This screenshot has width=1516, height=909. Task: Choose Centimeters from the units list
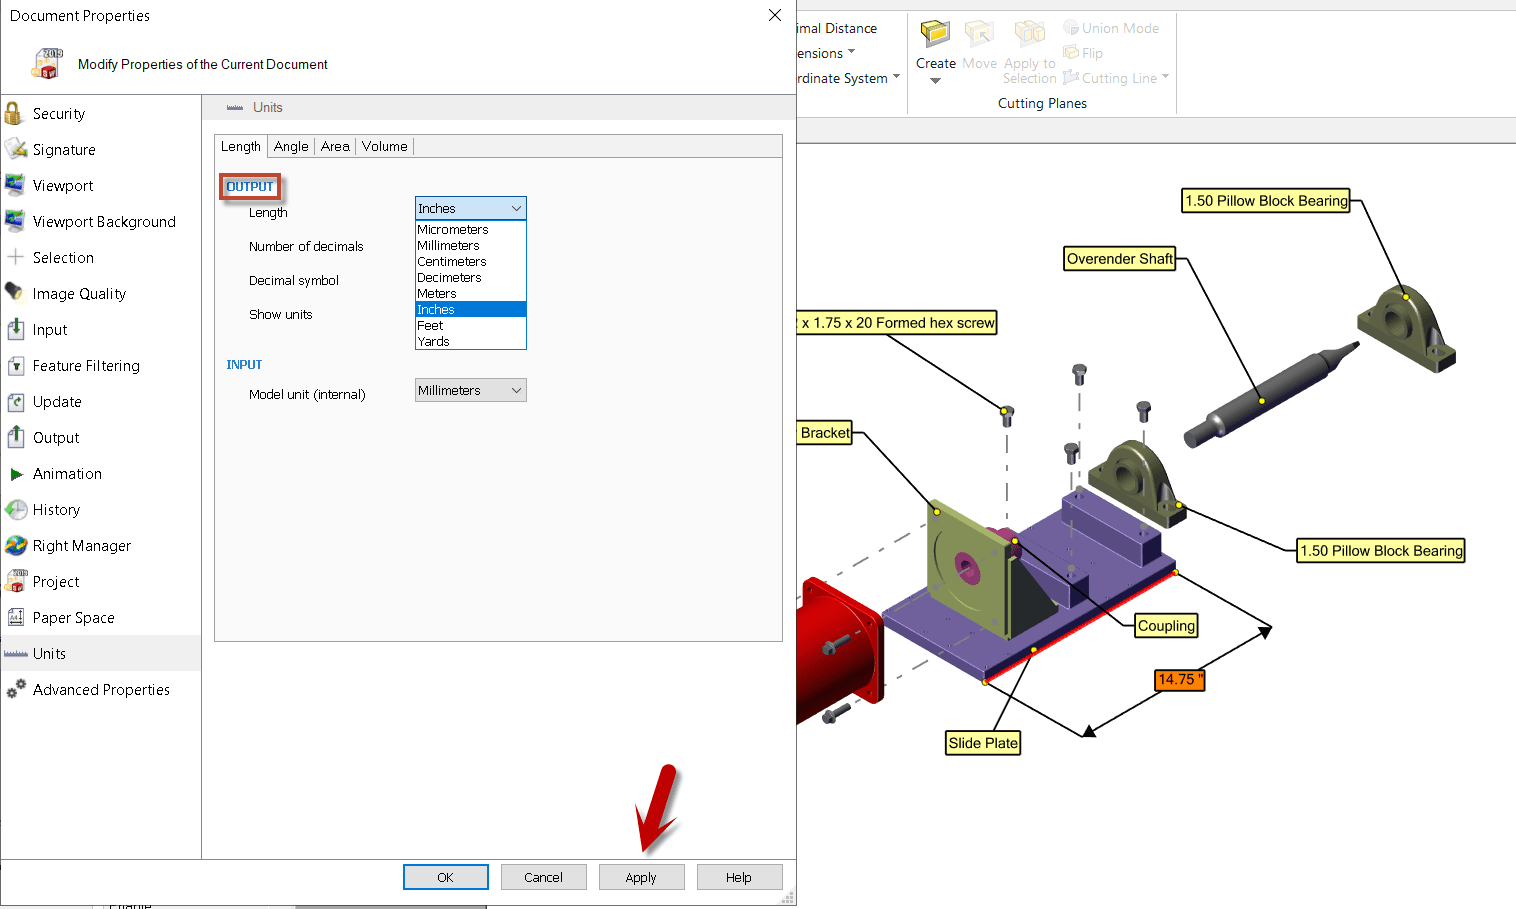coord(452,262)
